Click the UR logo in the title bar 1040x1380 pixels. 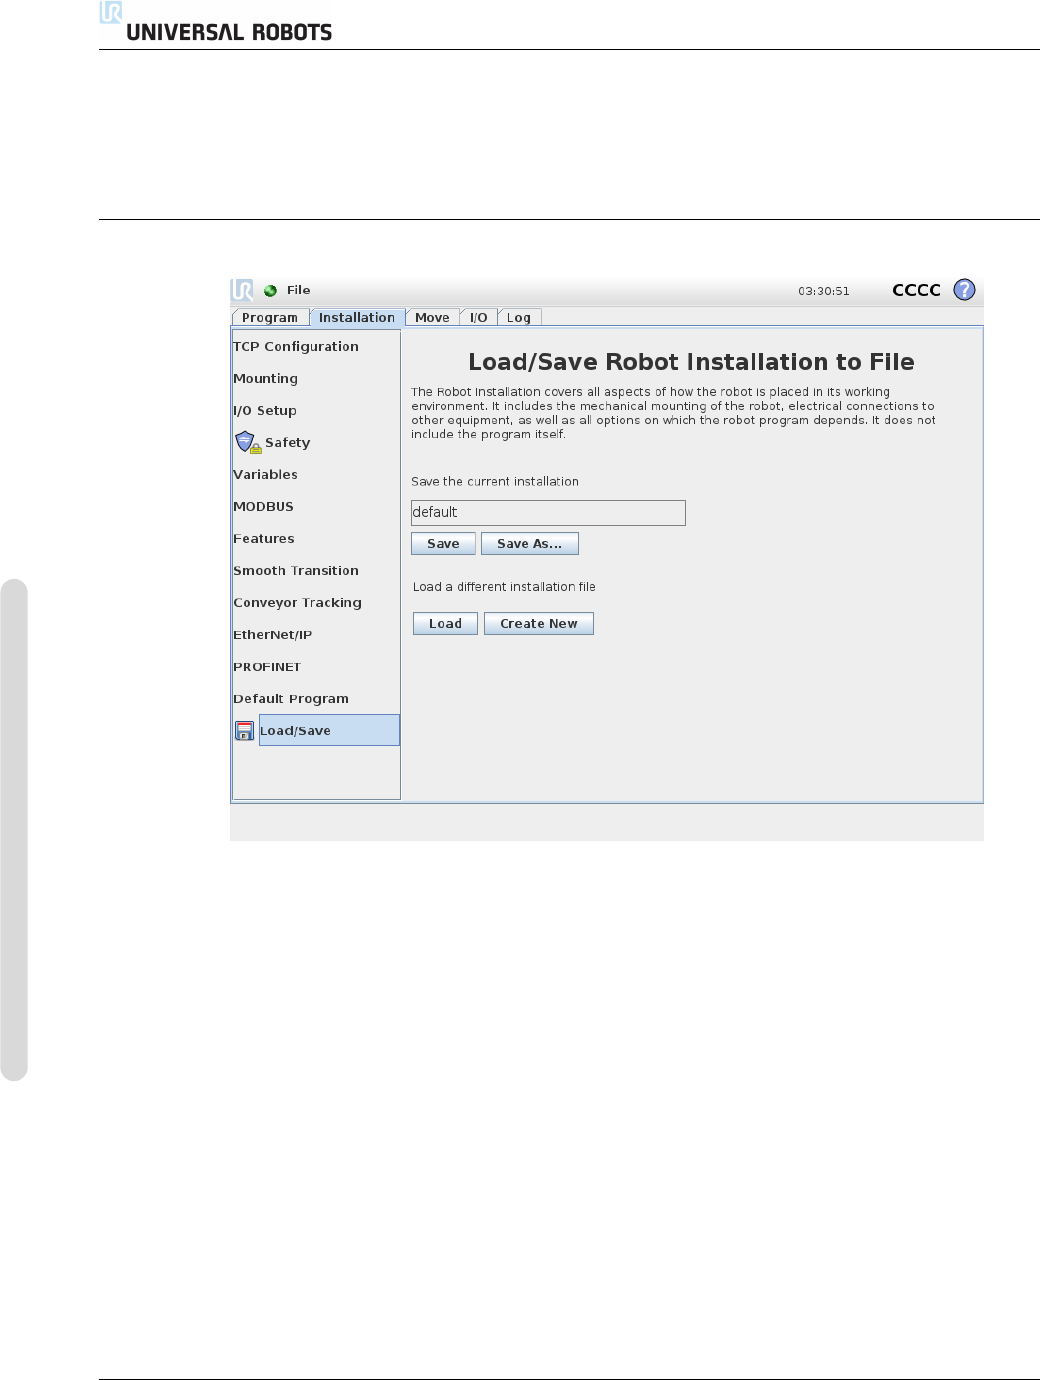242,290
